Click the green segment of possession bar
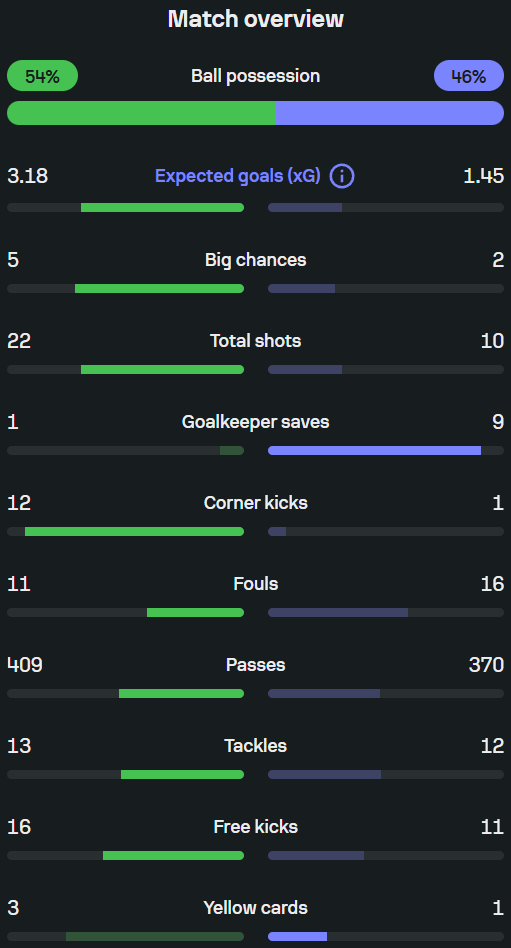Screen dimensions: 511x948 142,113
